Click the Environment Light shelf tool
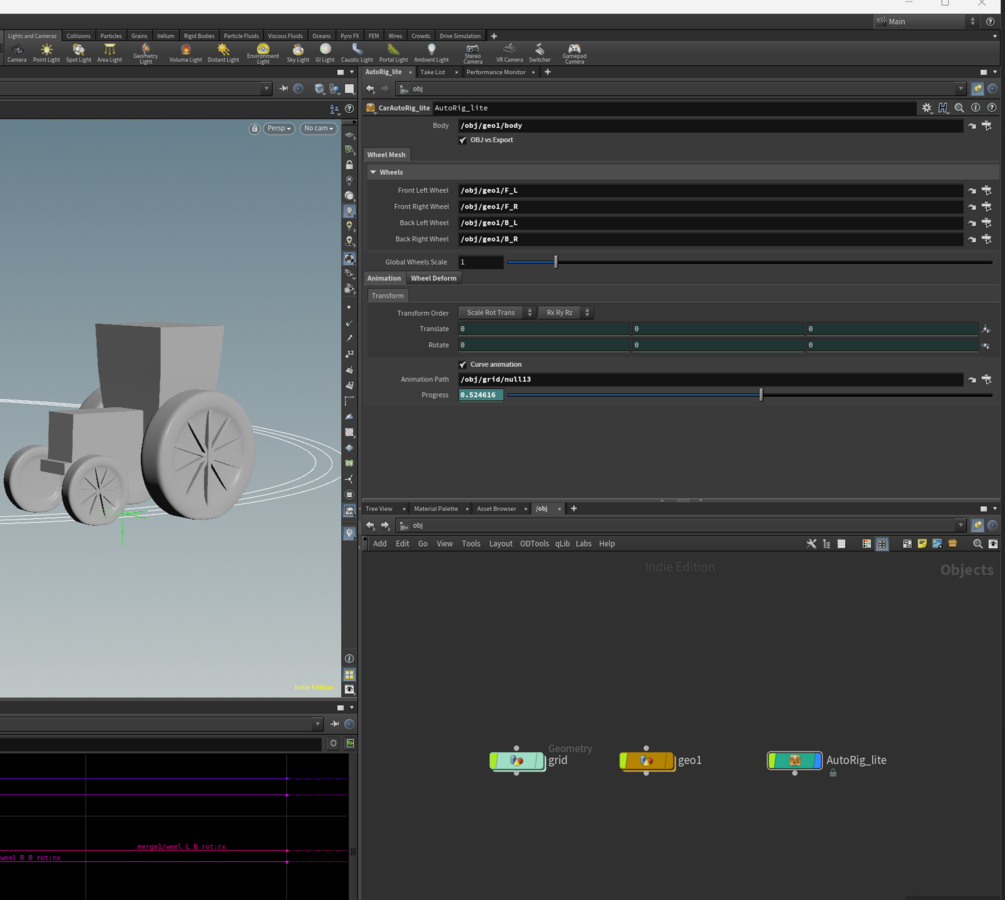 (263, 52)
